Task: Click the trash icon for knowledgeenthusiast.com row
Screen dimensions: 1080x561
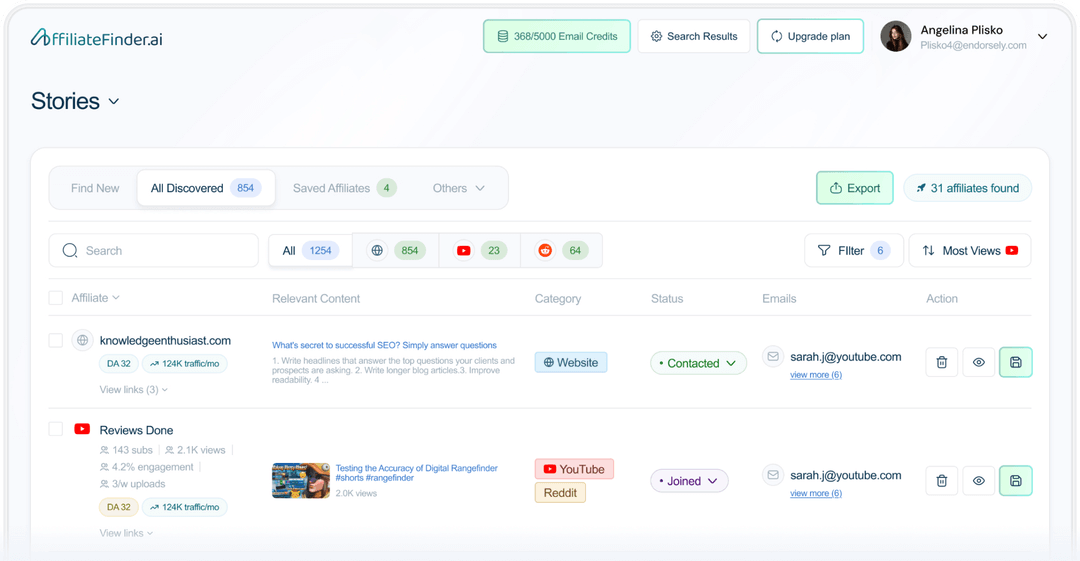Action: (941, 362)
